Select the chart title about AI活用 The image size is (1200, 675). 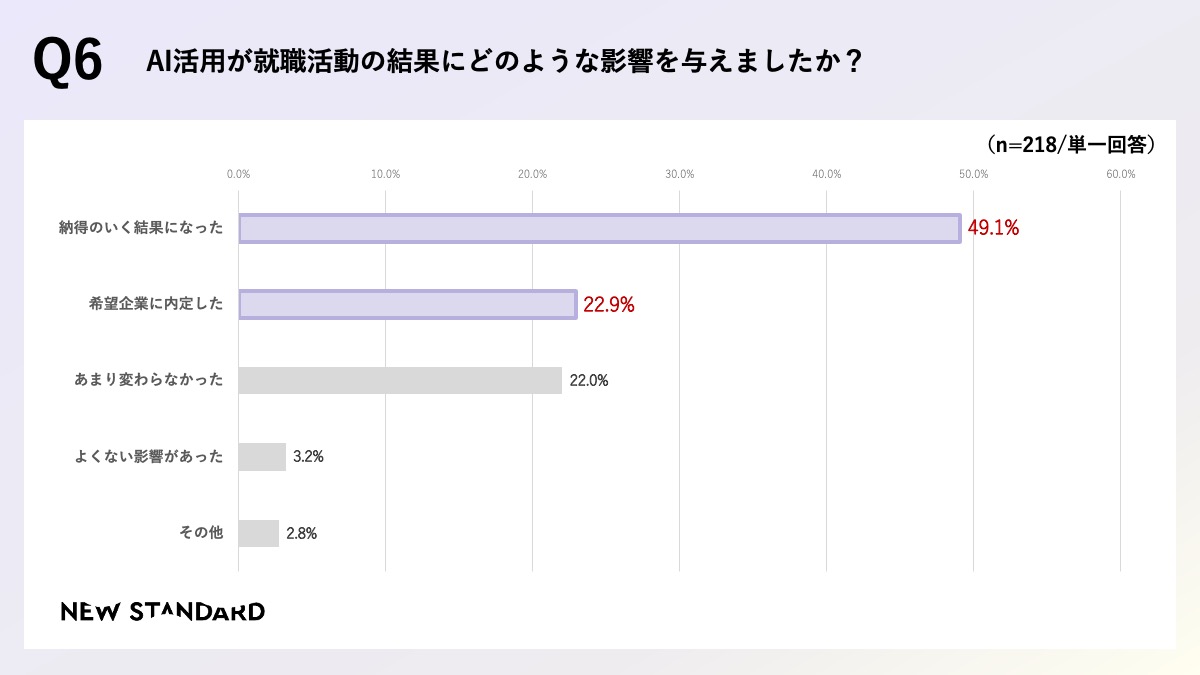[x=504, y=62]
